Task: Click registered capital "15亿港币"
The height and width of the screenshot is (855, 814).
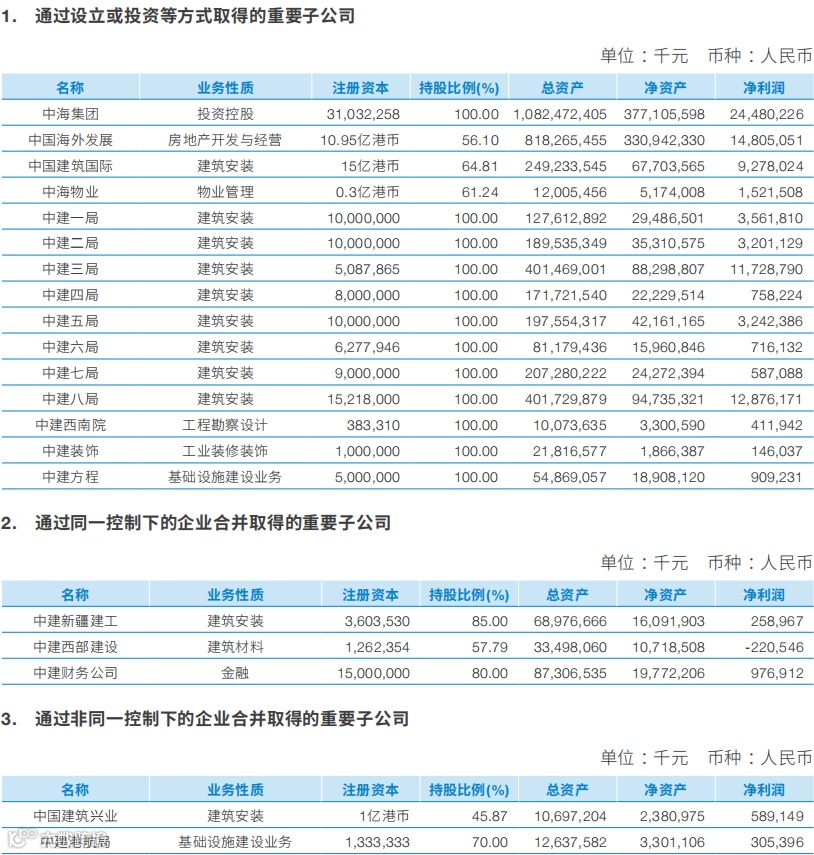Action: [x=370, y=166]
